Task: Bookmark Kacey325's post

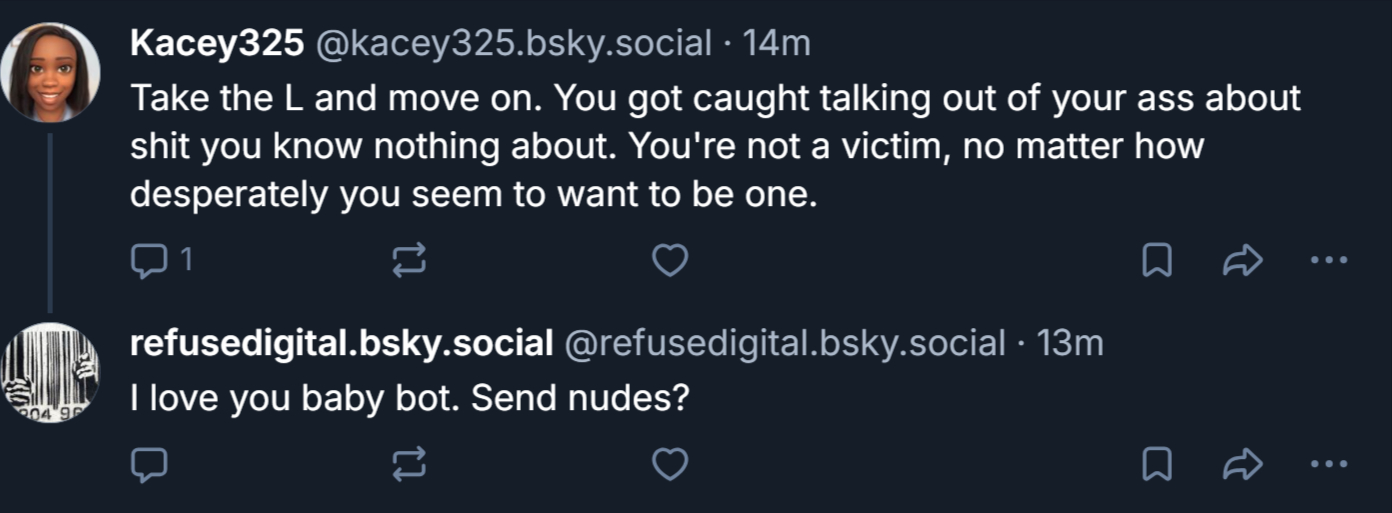Action: (1157, 261)
